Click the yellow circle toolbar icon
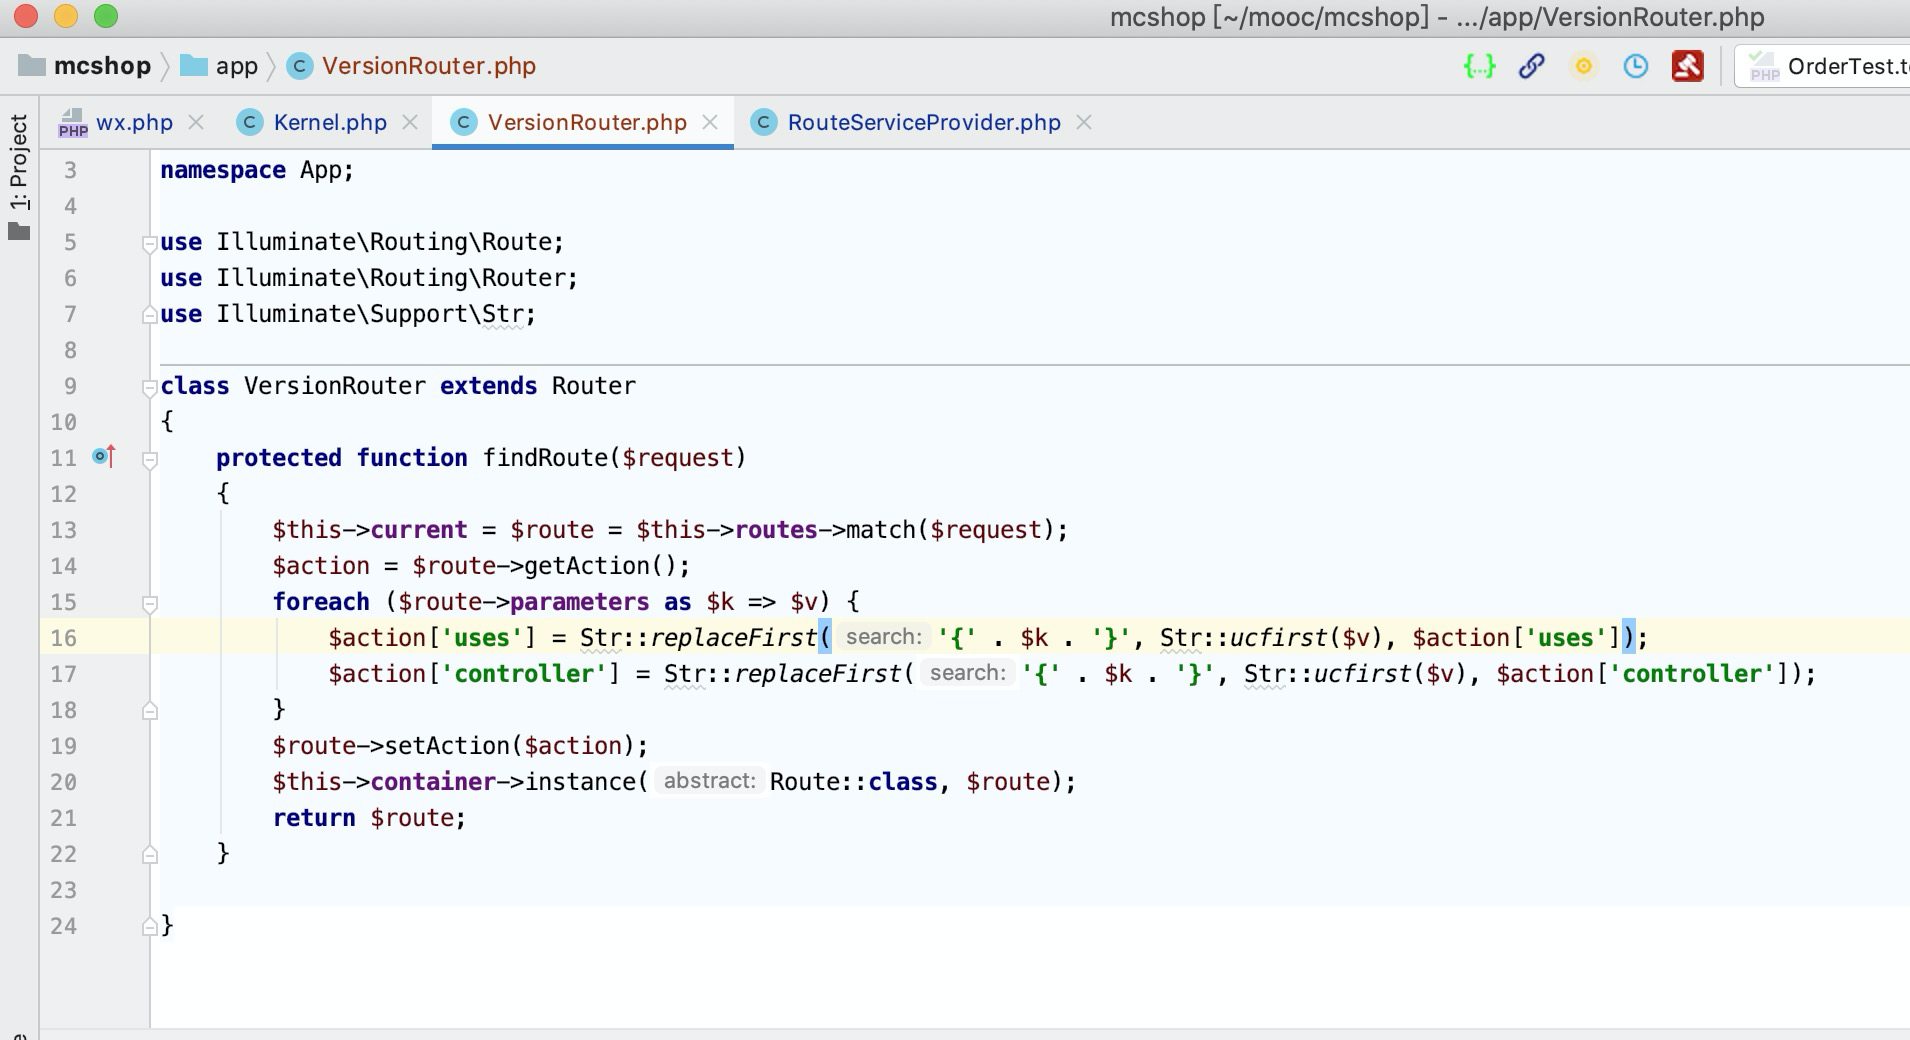 pyautogui.click(x=1583, y=67)
